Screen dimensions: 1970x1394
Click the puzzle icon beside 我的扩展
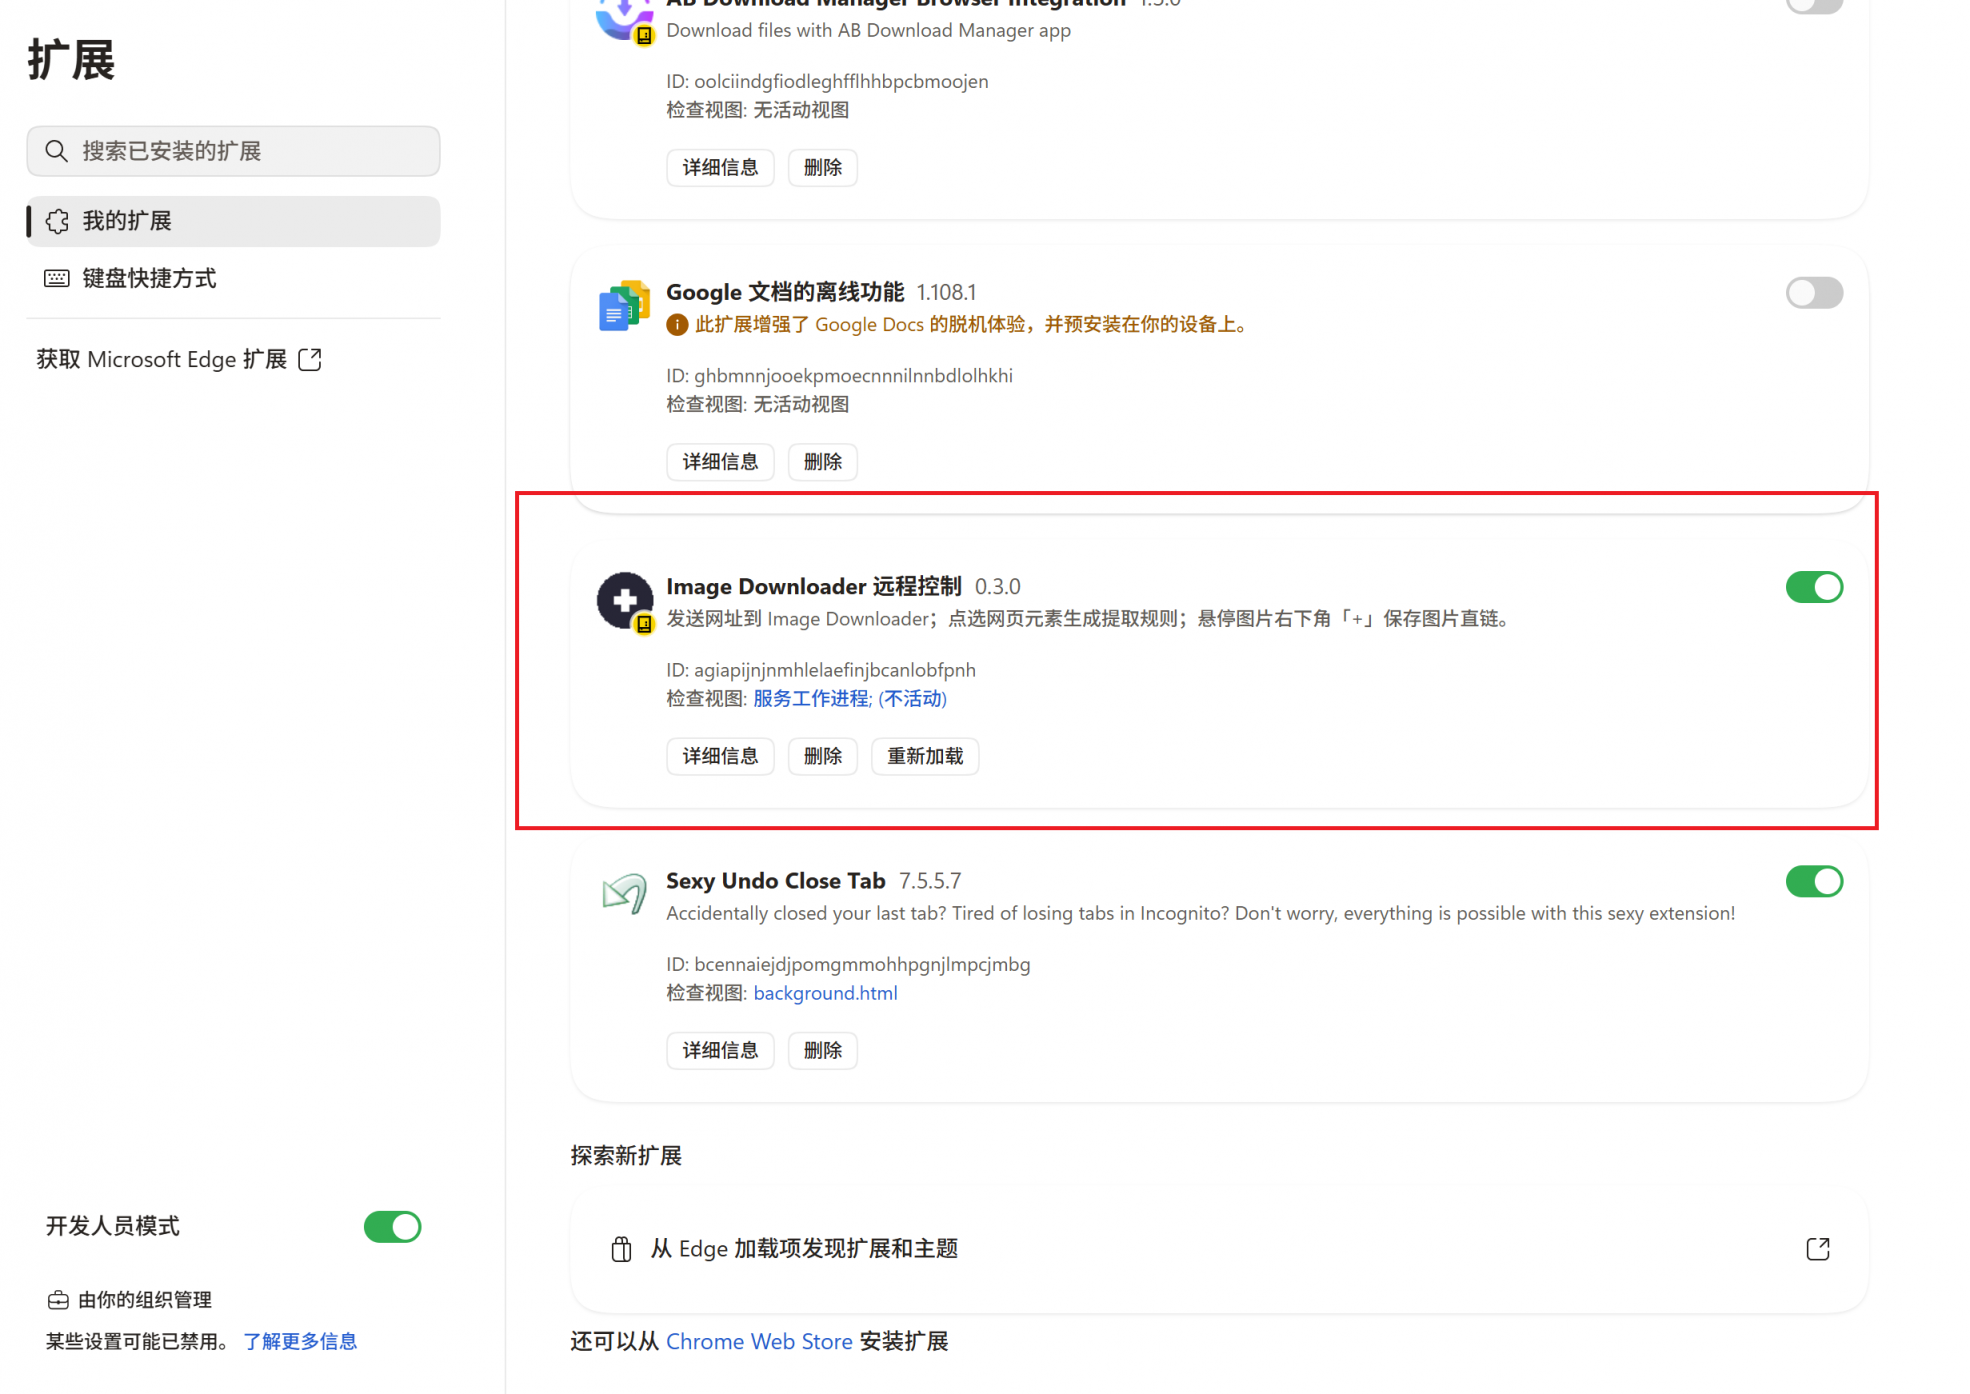pyautogui.click(x=57, y=221)
